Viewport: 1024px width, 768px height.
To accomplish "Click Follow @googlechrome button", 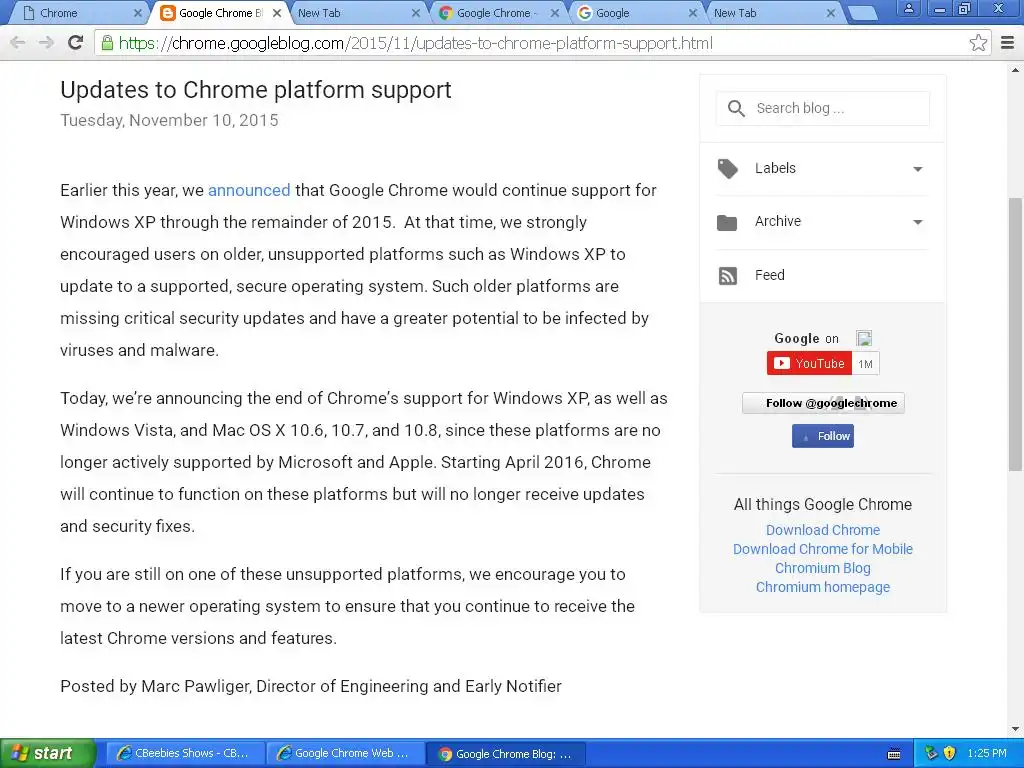I will coord(823,403).
